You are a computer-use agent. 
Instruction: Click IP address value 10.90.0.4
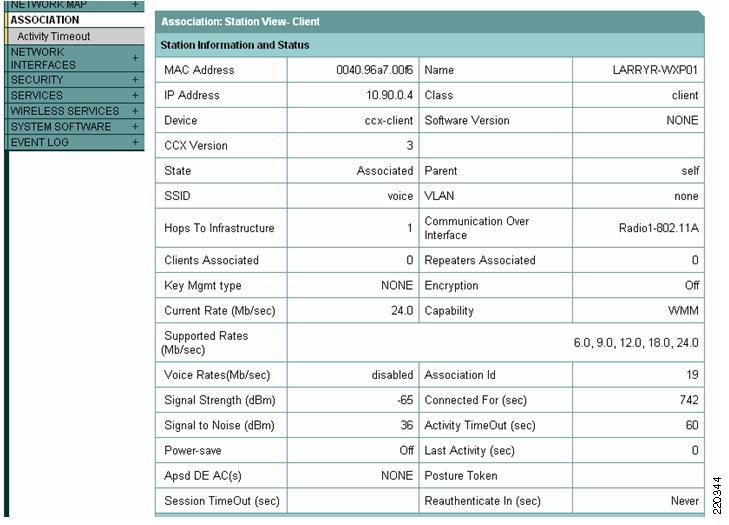pos(390,95)
